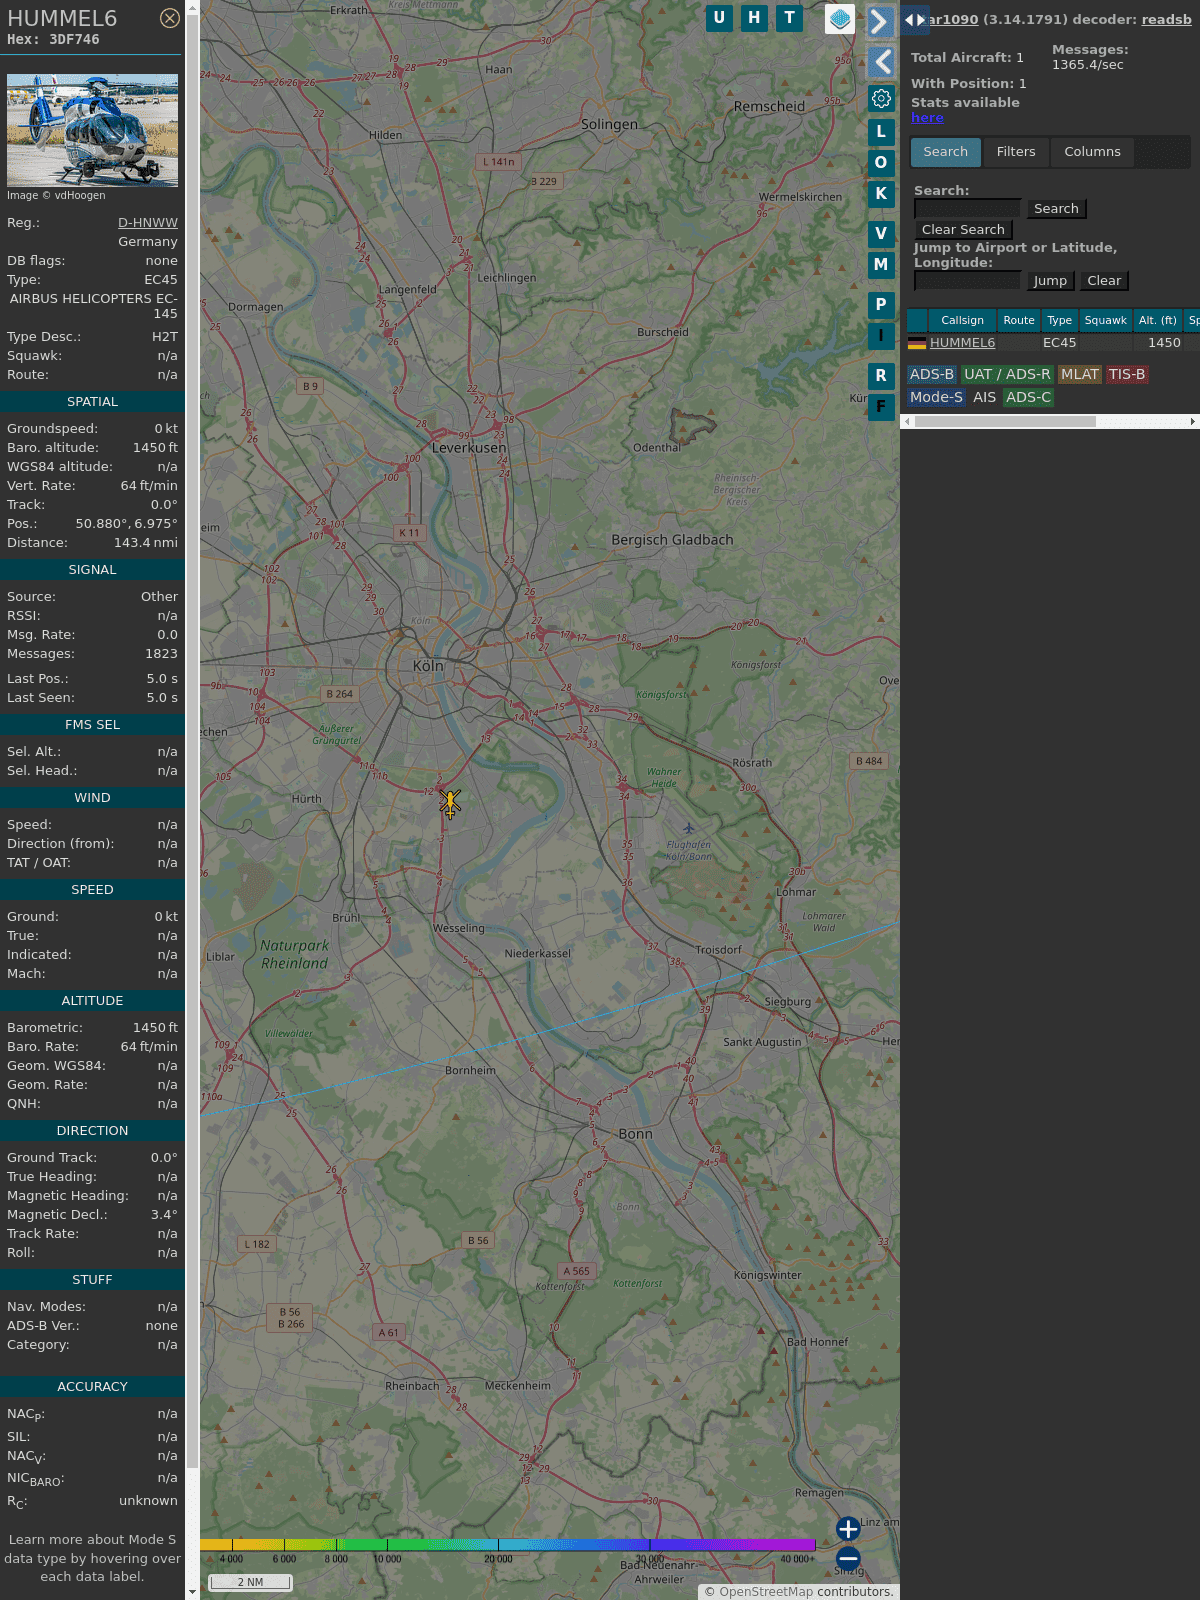Sort table by Callsign column
This screenshot has width=1200, height=1600.
pyautogui.click(x=962, y=320)
